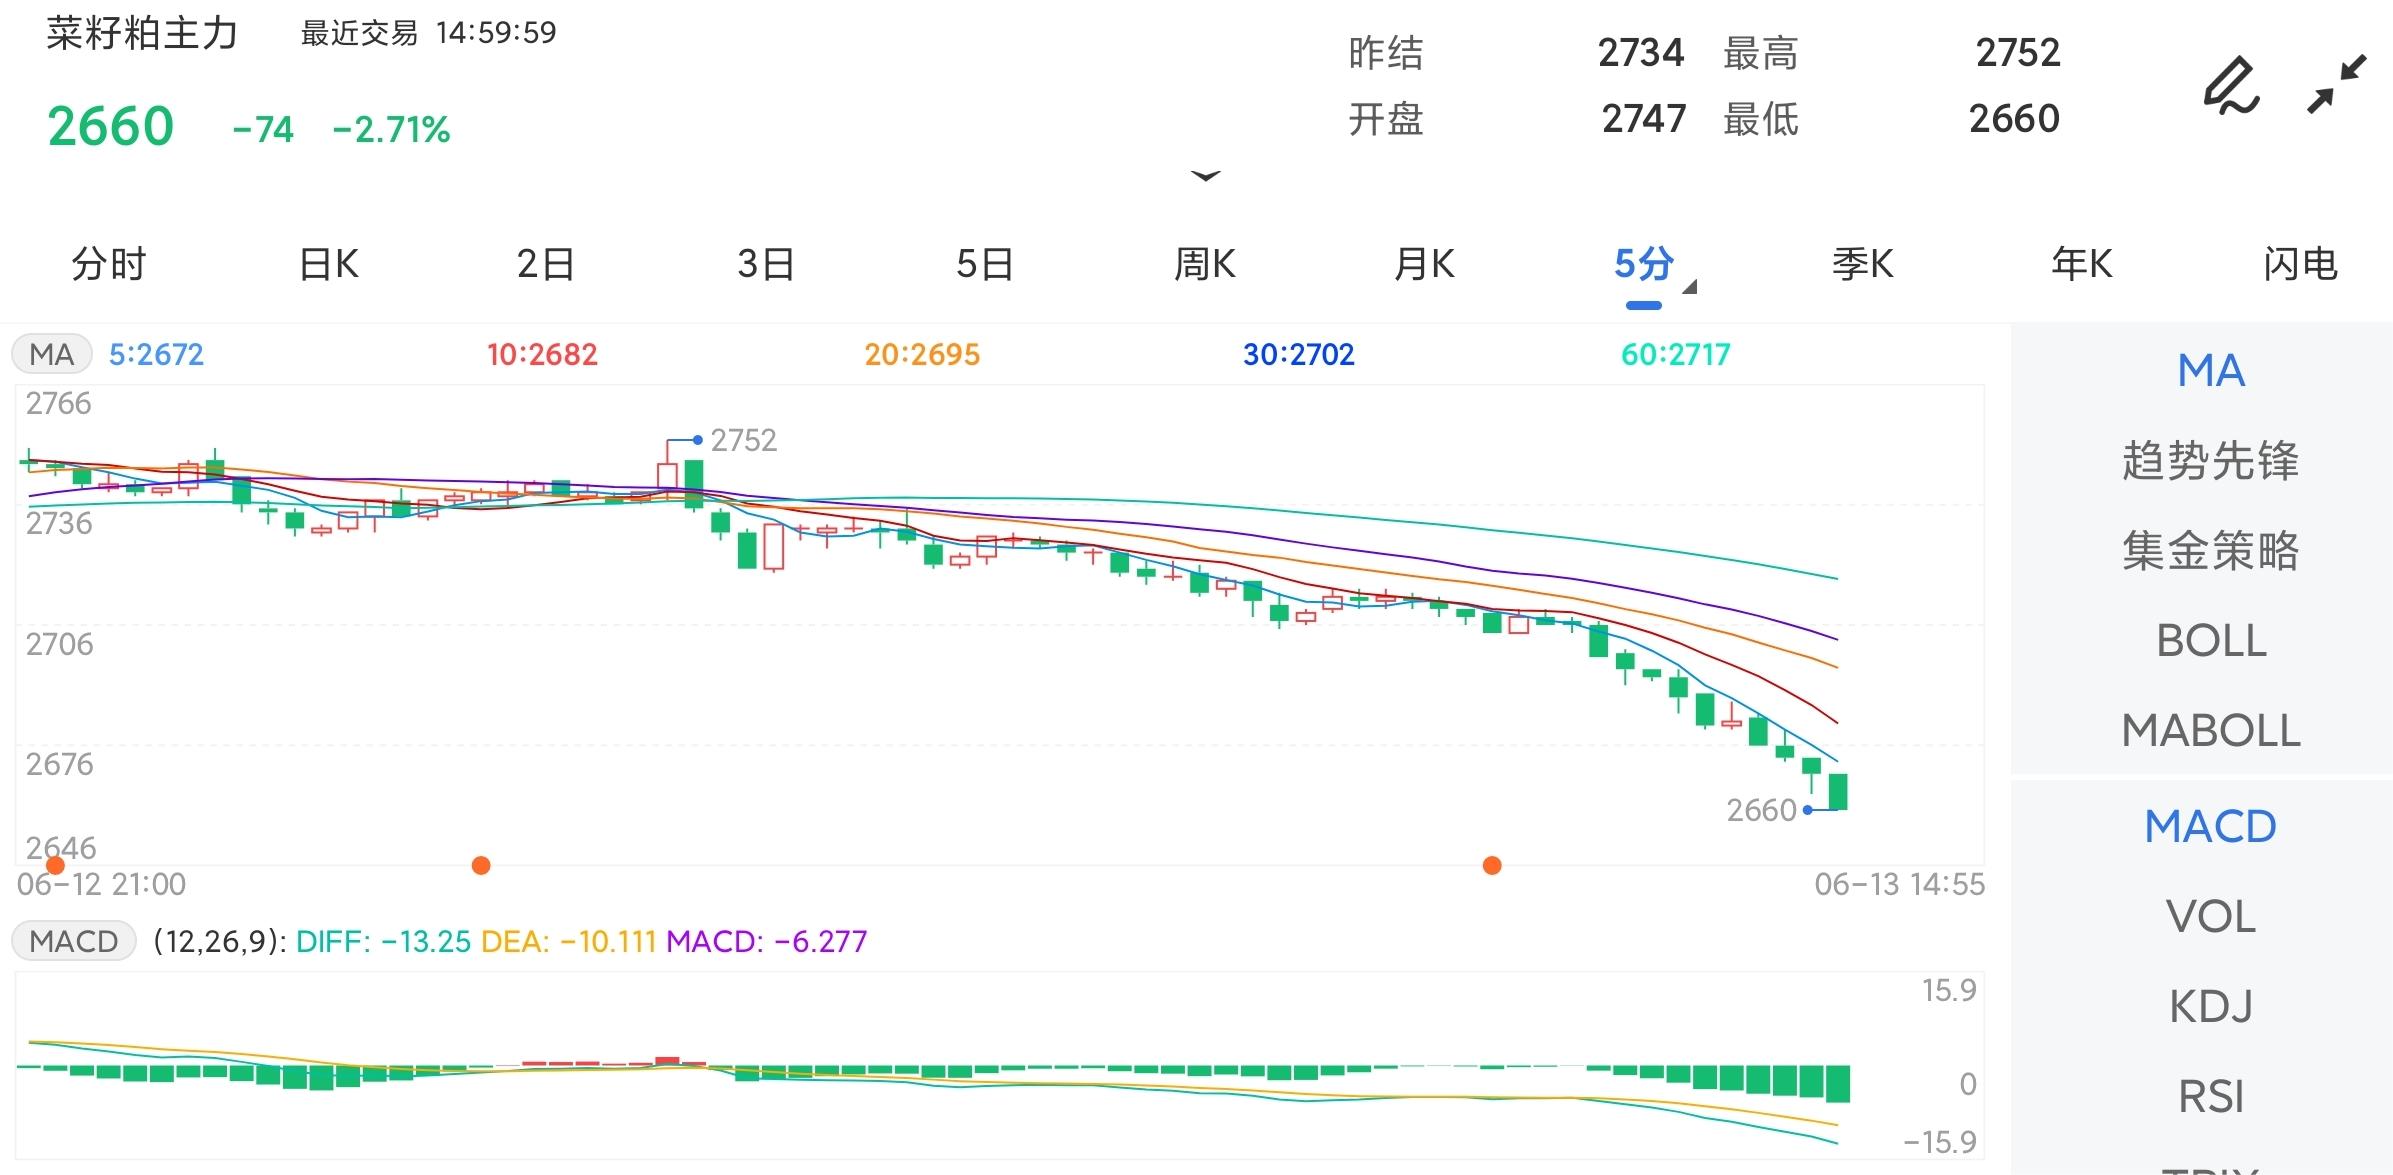Click the MA60 value 60:2717
Screen dimensions: 2393x1175
click(1675, 354)
